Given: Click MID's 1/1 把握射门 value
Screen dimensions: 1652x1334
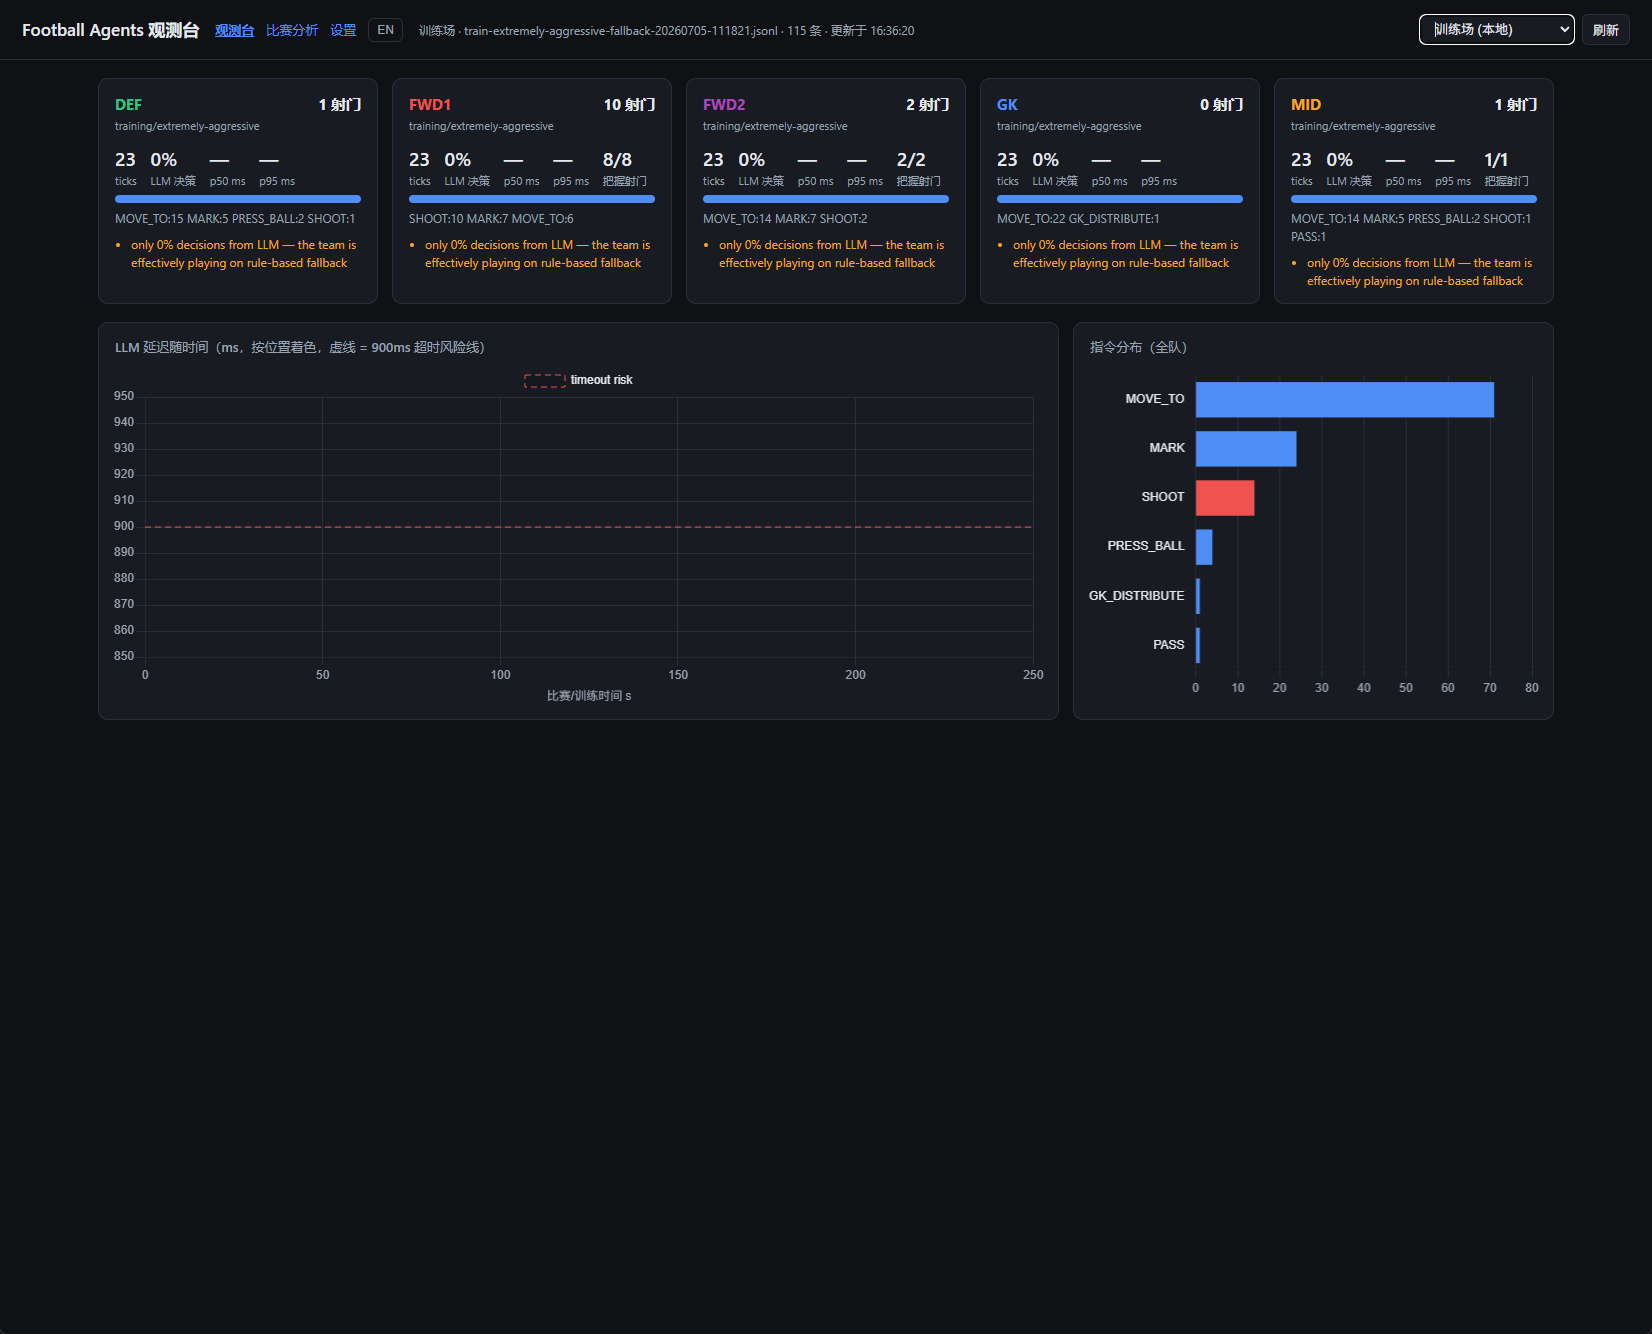Looking at the screenshot, I should point(1496,160).
